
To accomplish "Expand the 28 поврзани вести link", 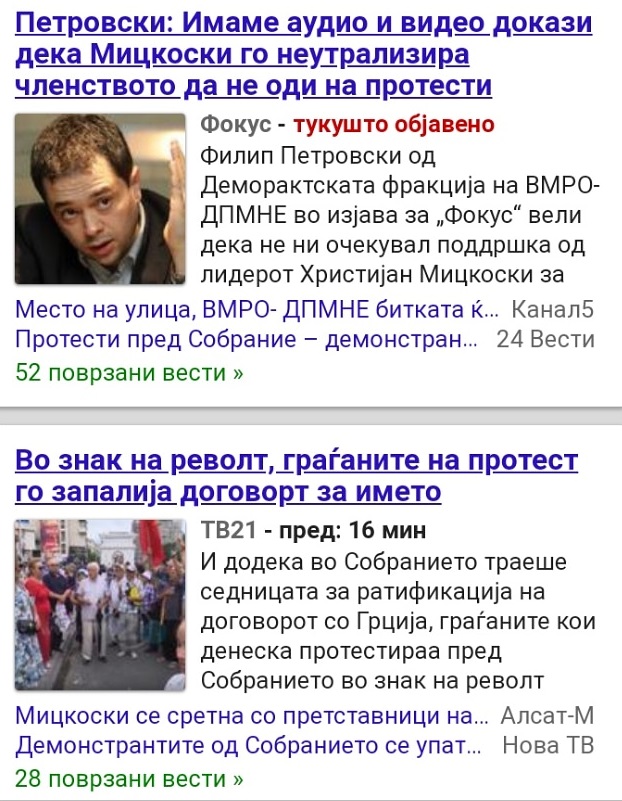I will pyautogui.click(x=129, y=779).
